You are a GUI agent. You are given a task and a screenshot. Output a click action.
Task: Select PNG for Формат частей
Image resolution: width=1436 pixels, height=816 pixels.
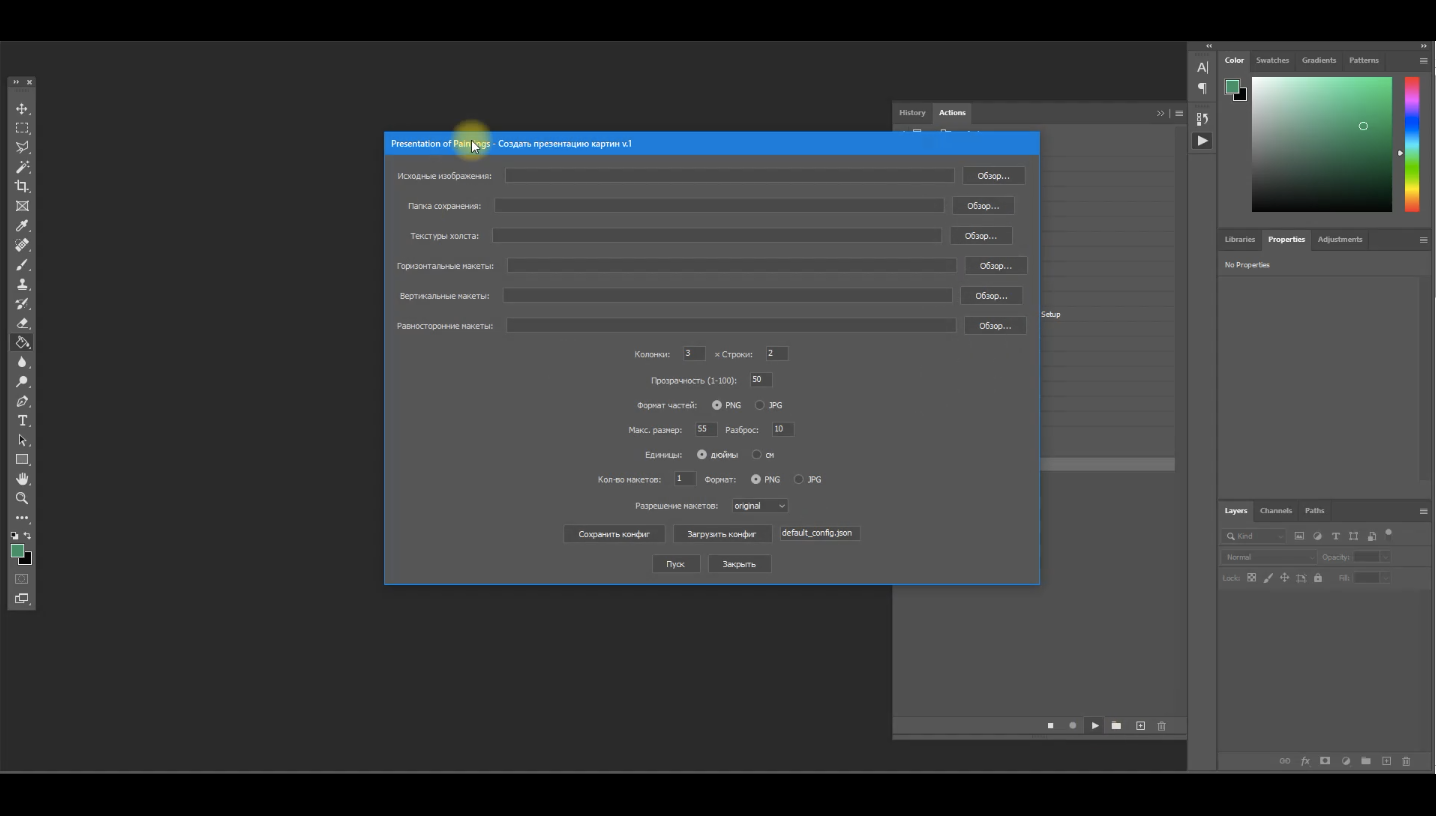coord(717,405)
